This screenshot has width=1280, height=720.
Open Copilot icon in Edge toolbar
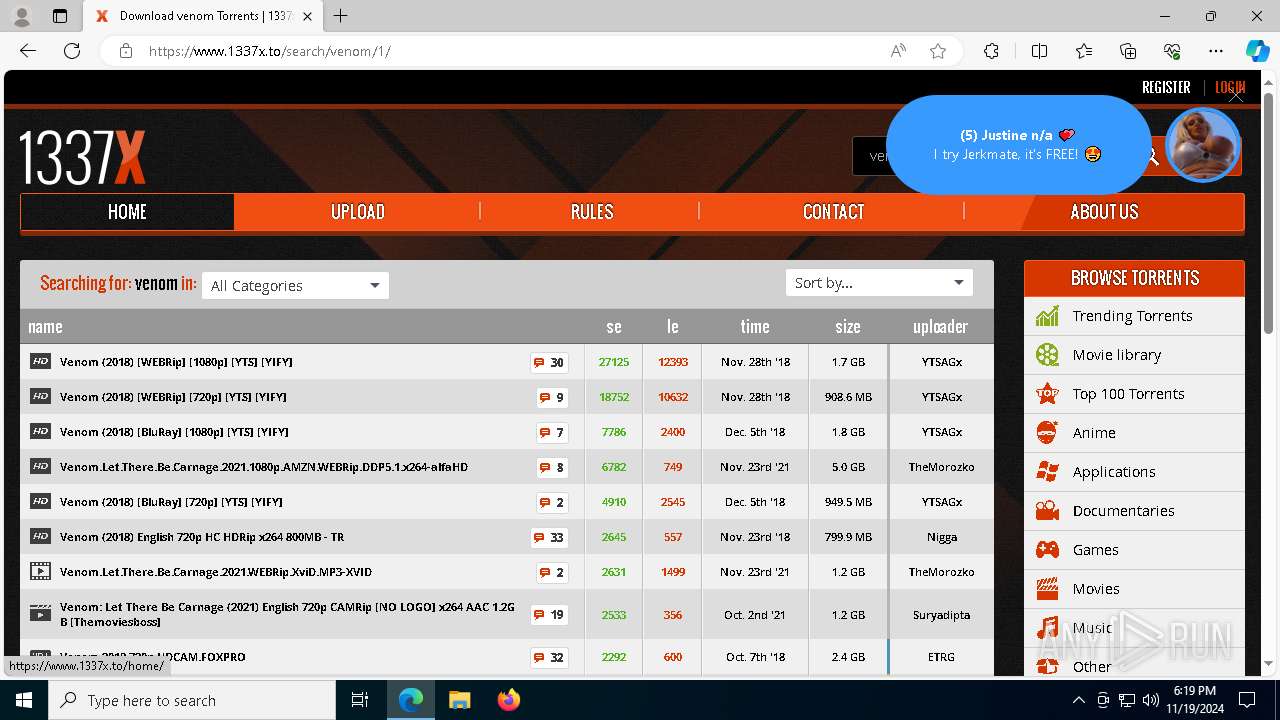(1257, 51)
